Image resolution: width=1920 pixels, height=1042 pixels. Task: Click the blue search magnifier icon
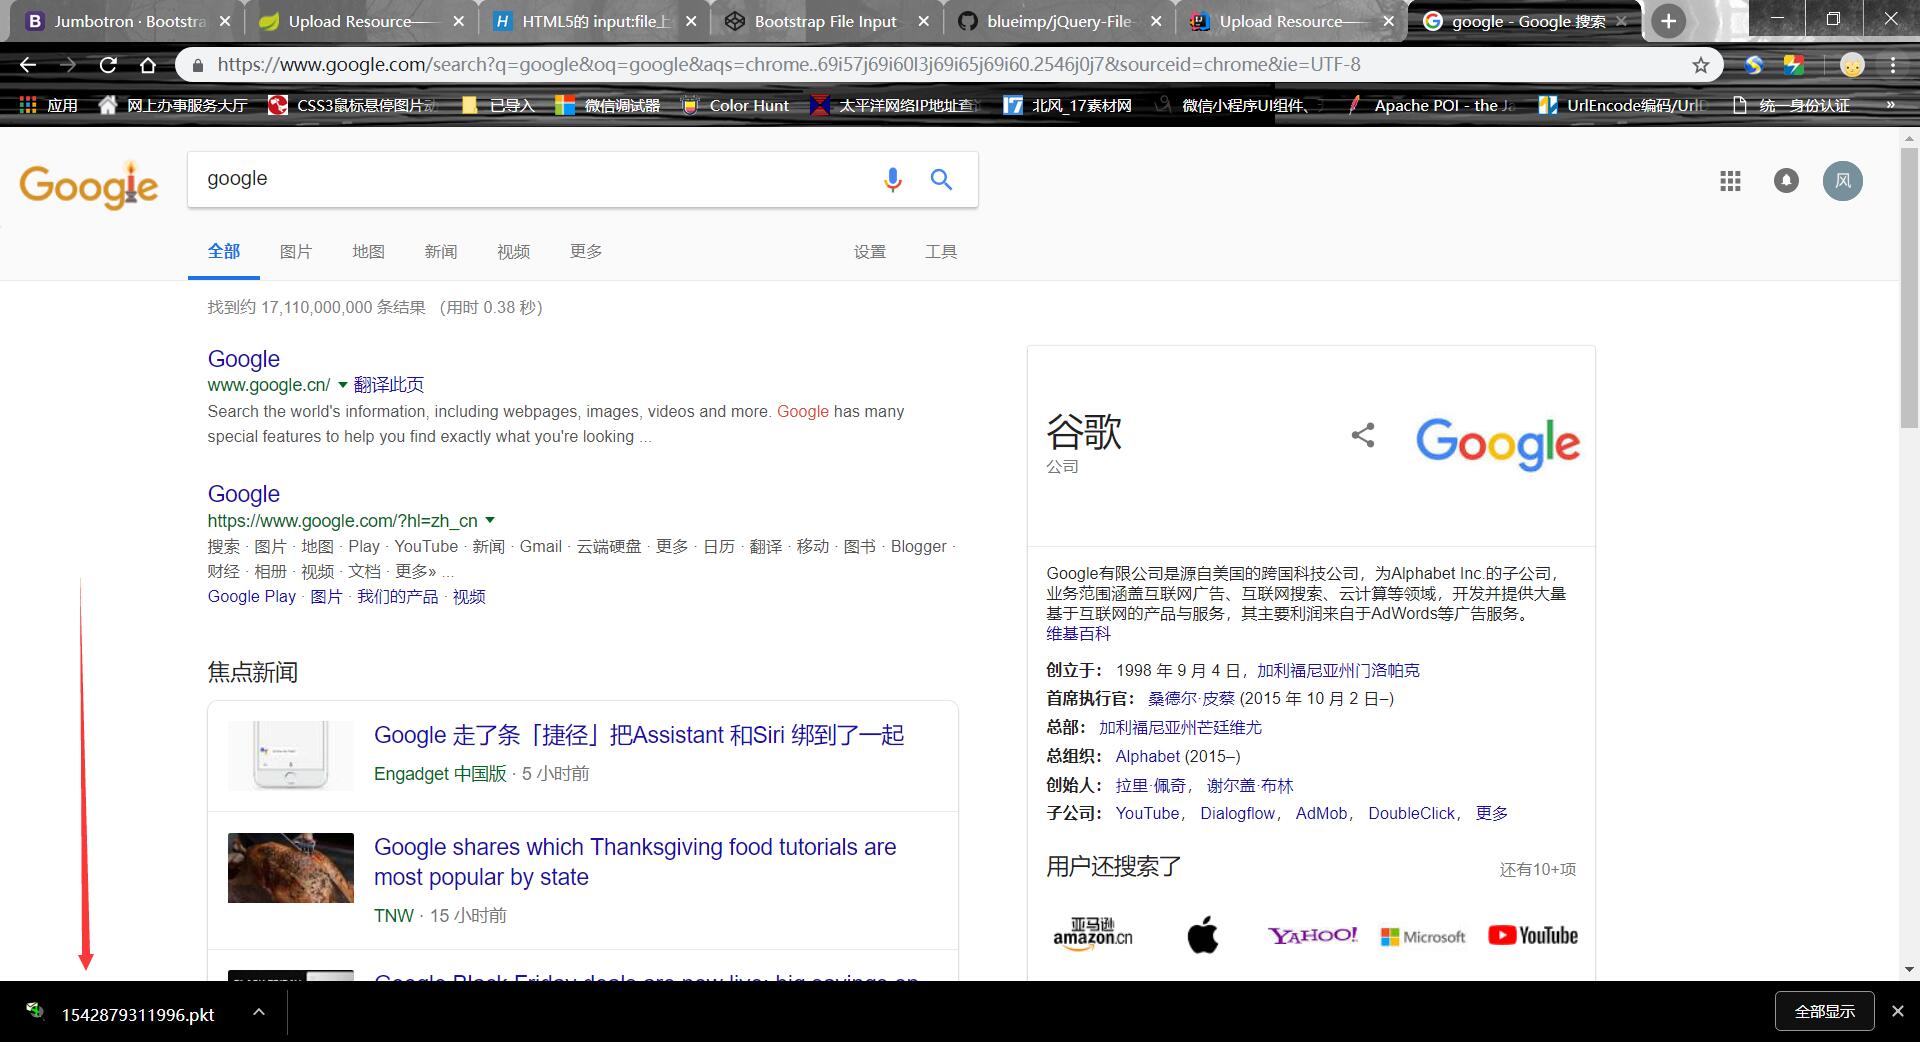tap(941, 180)
